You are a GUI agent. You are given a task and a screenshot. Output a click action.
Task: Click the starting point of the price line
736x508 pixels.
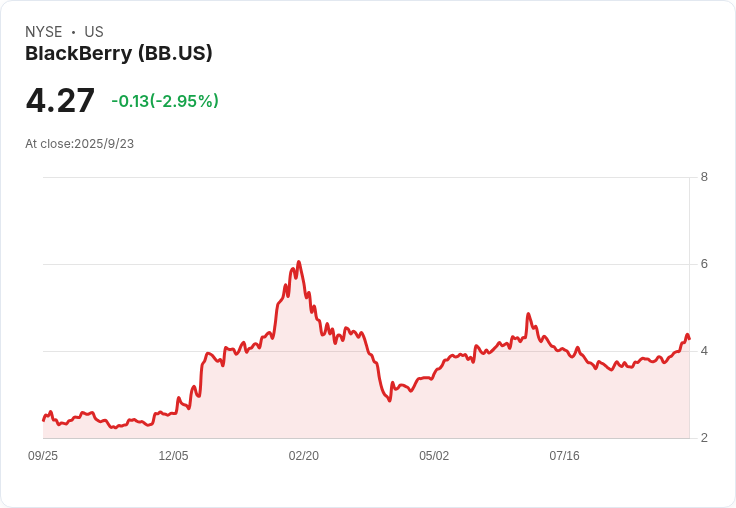pos(44,420)
